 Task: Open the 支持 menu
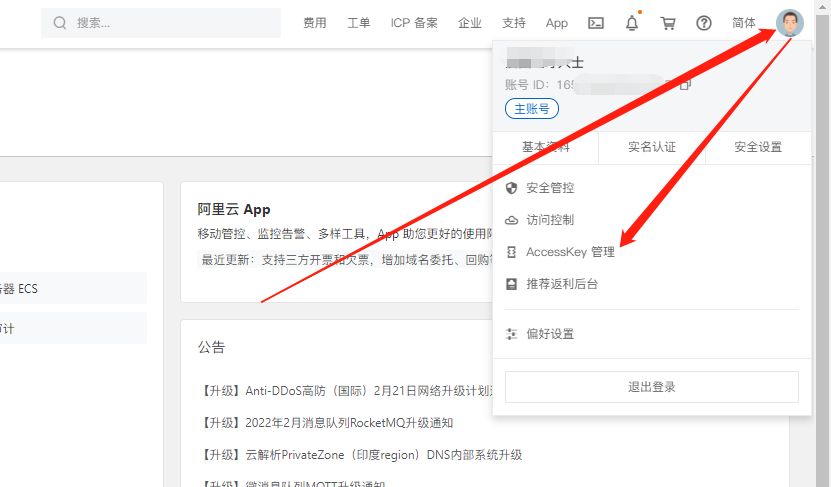coord(514,23)
